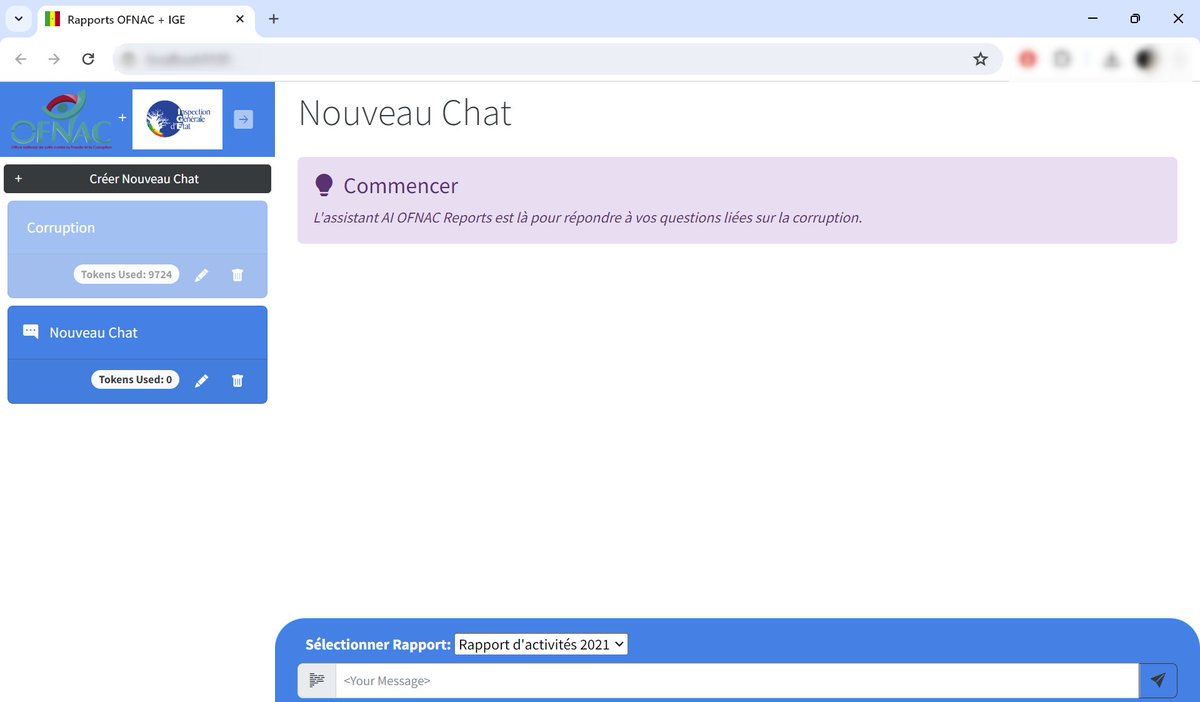Screen dimensions: 1200x702
Task: Collapse sidebar with arrow button
Action: (243, 119)
